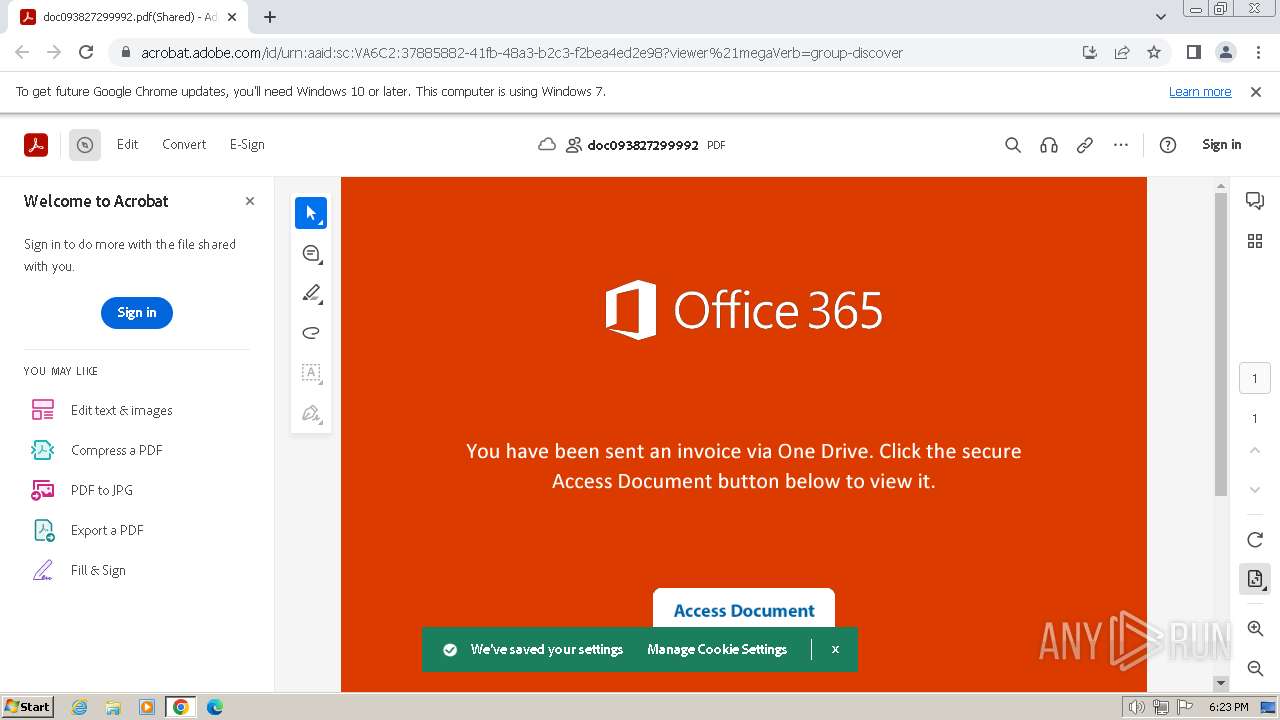Go back in Chrome
Image resolution: width=1280 pixels, height=720 pixels.
(x=22, y=52)
